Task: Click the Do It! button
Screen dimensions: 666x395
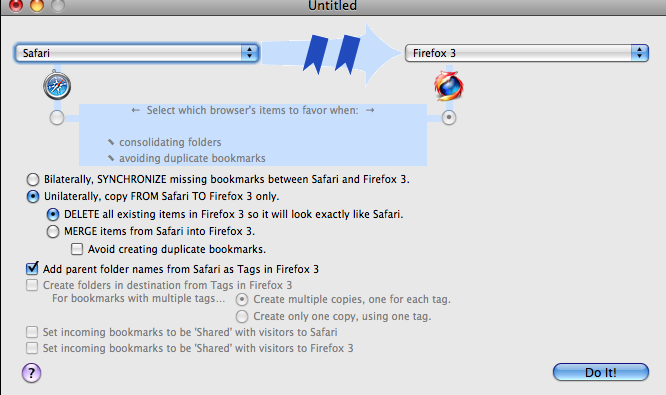Action: tap(601, 372)
